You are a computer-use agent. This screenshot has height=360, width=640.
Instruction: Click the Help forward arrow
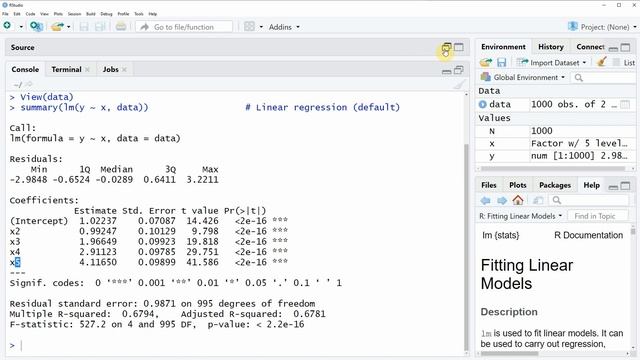point(502,200)
